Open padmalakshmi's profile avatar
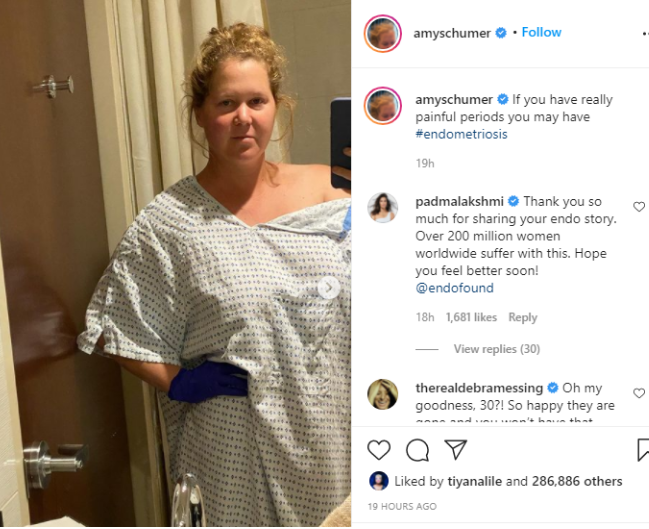This screenshot has height=529, width=649. pos(382,207)
